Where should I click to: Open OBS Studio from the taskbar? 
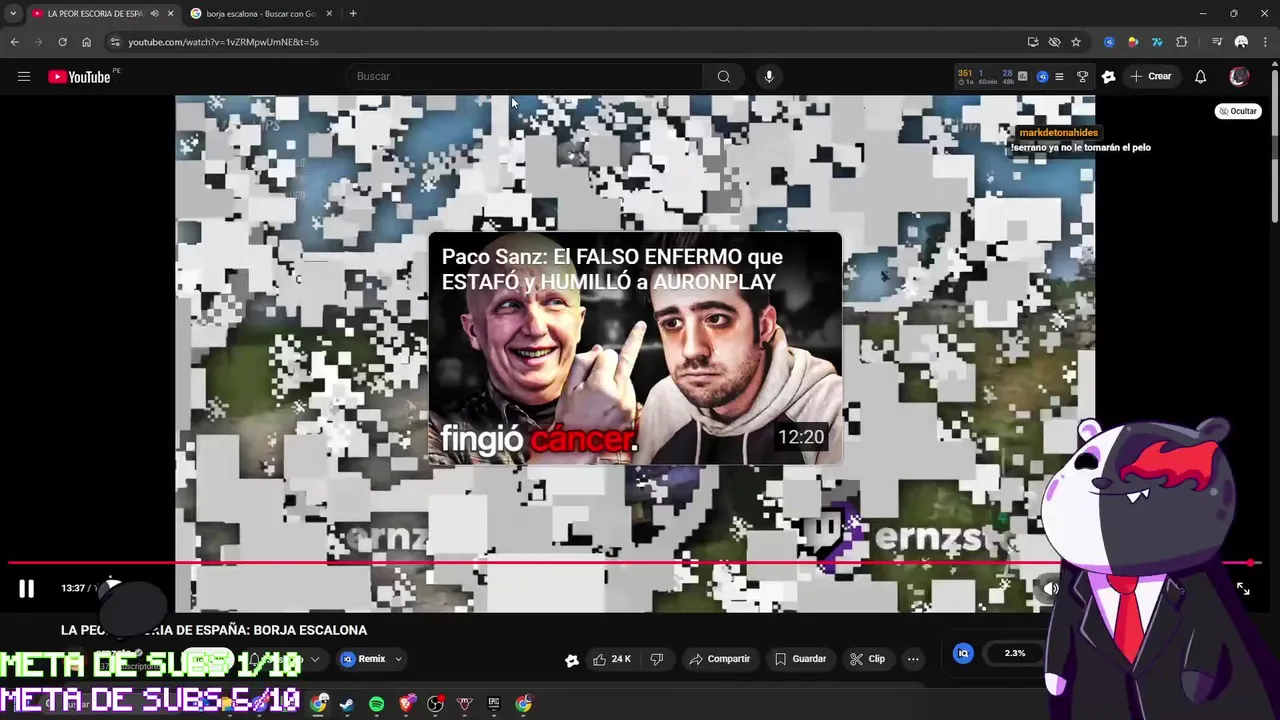click(435, 704)
